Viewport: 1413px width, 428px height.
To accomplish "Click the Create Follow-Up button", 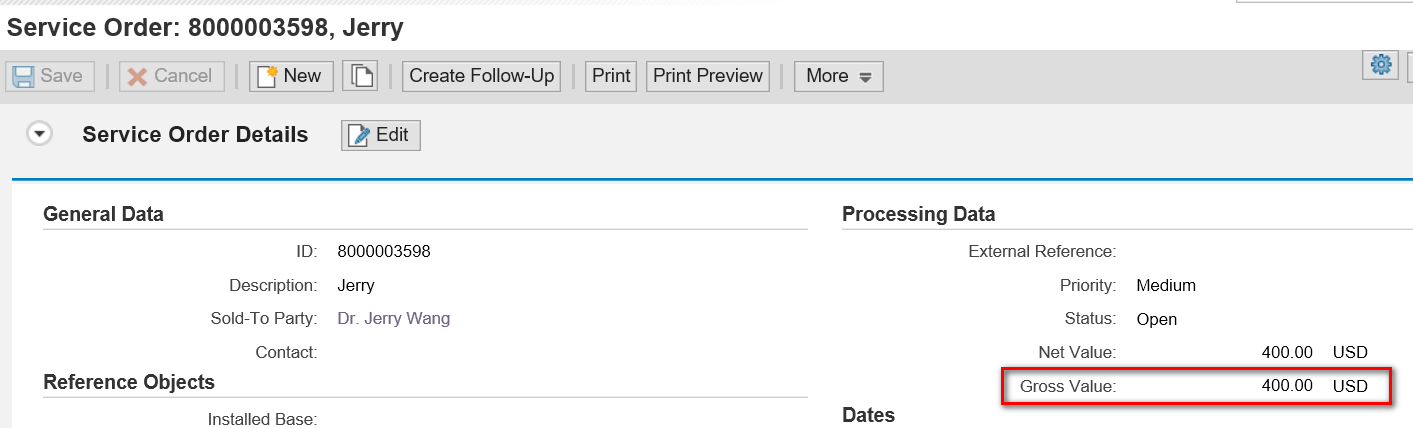I will click(482, 76).
